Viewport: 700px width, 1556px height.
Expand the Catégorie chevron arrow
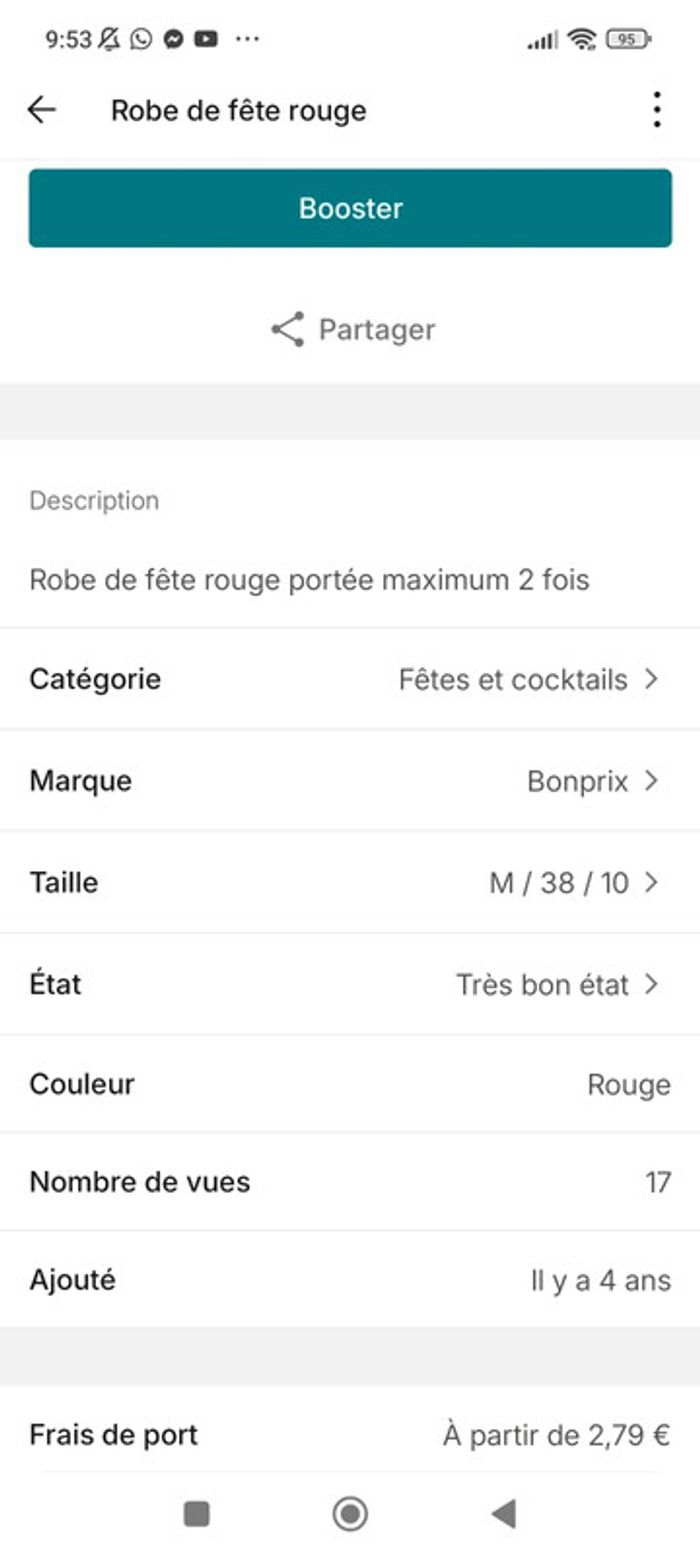(x=651, y=679)
